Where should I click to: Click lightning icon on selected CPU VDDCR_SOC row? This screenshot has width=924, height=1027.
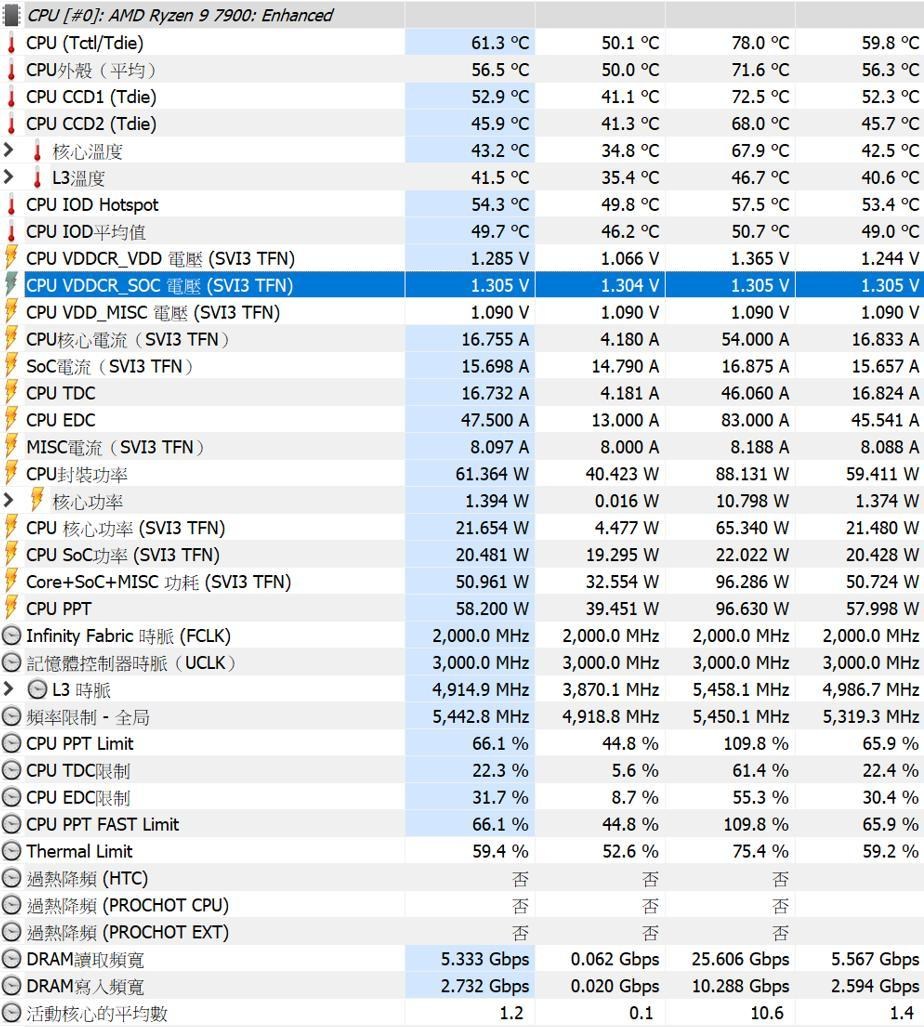tap(12, 286)
